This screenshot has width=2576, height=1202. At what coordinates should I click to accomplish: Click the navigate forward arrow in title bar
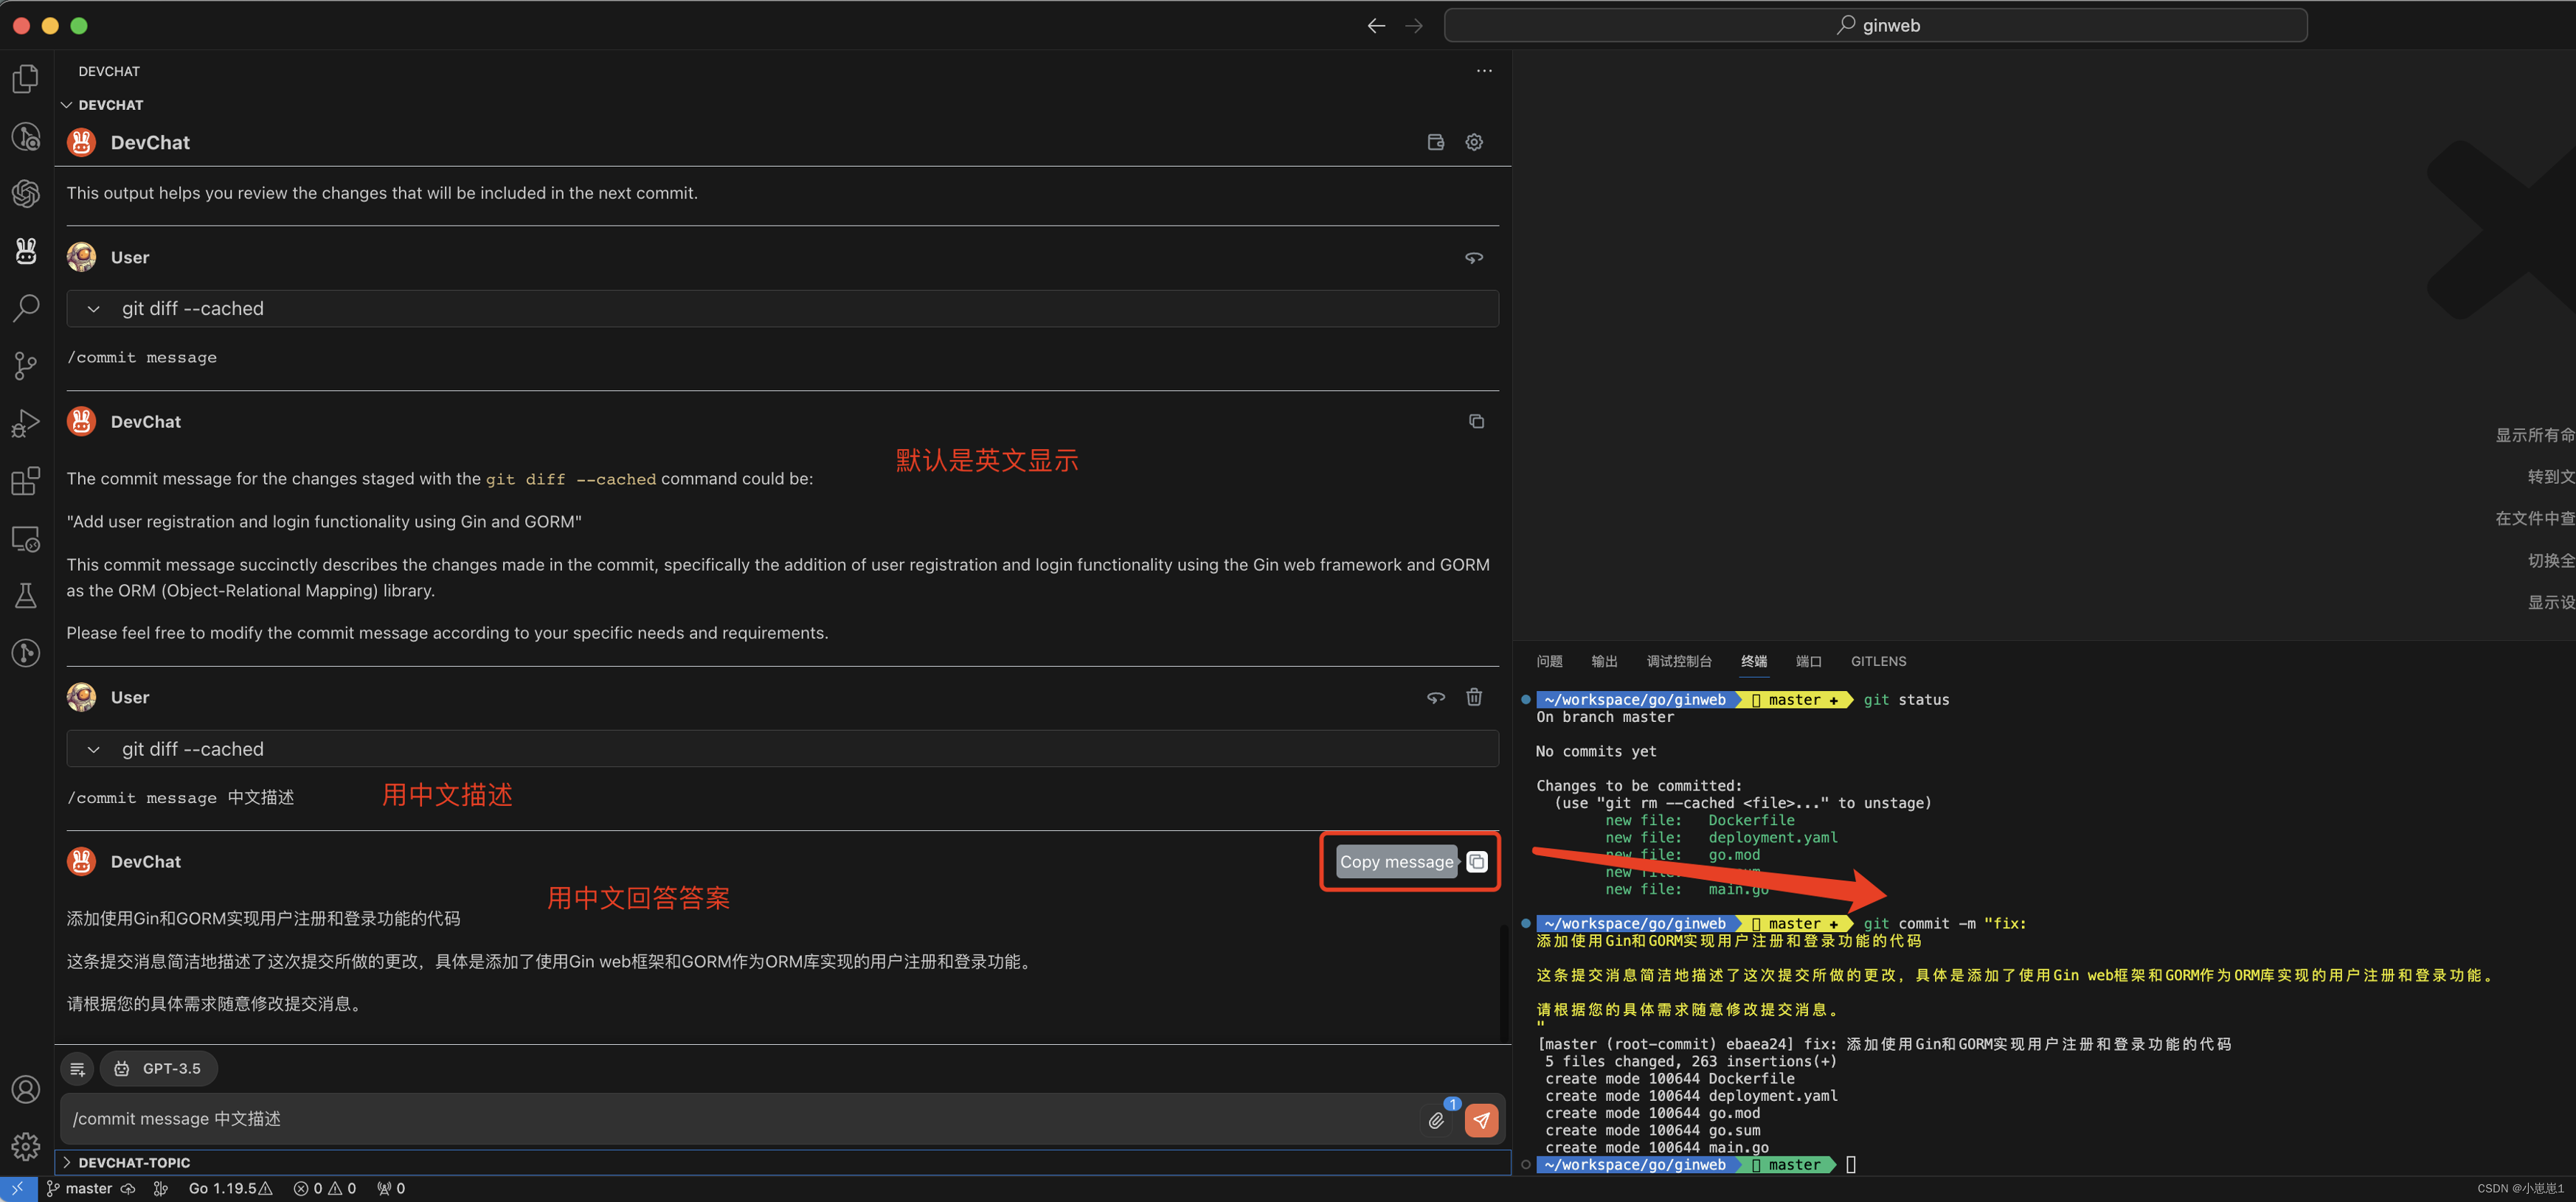pyautogui.click(x=1413, y=26)
